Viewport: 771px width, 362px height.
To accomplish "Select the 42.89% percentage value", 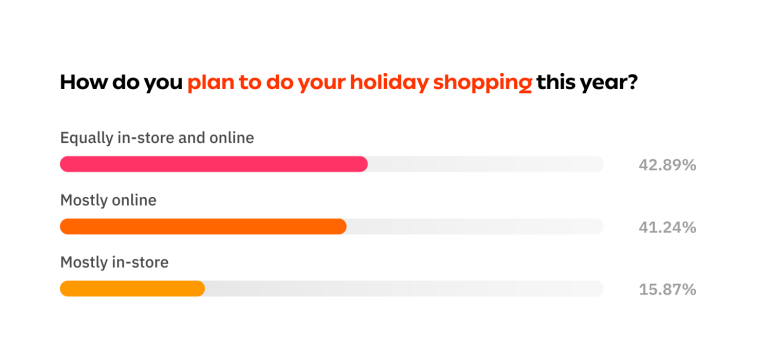I will 667,165.
